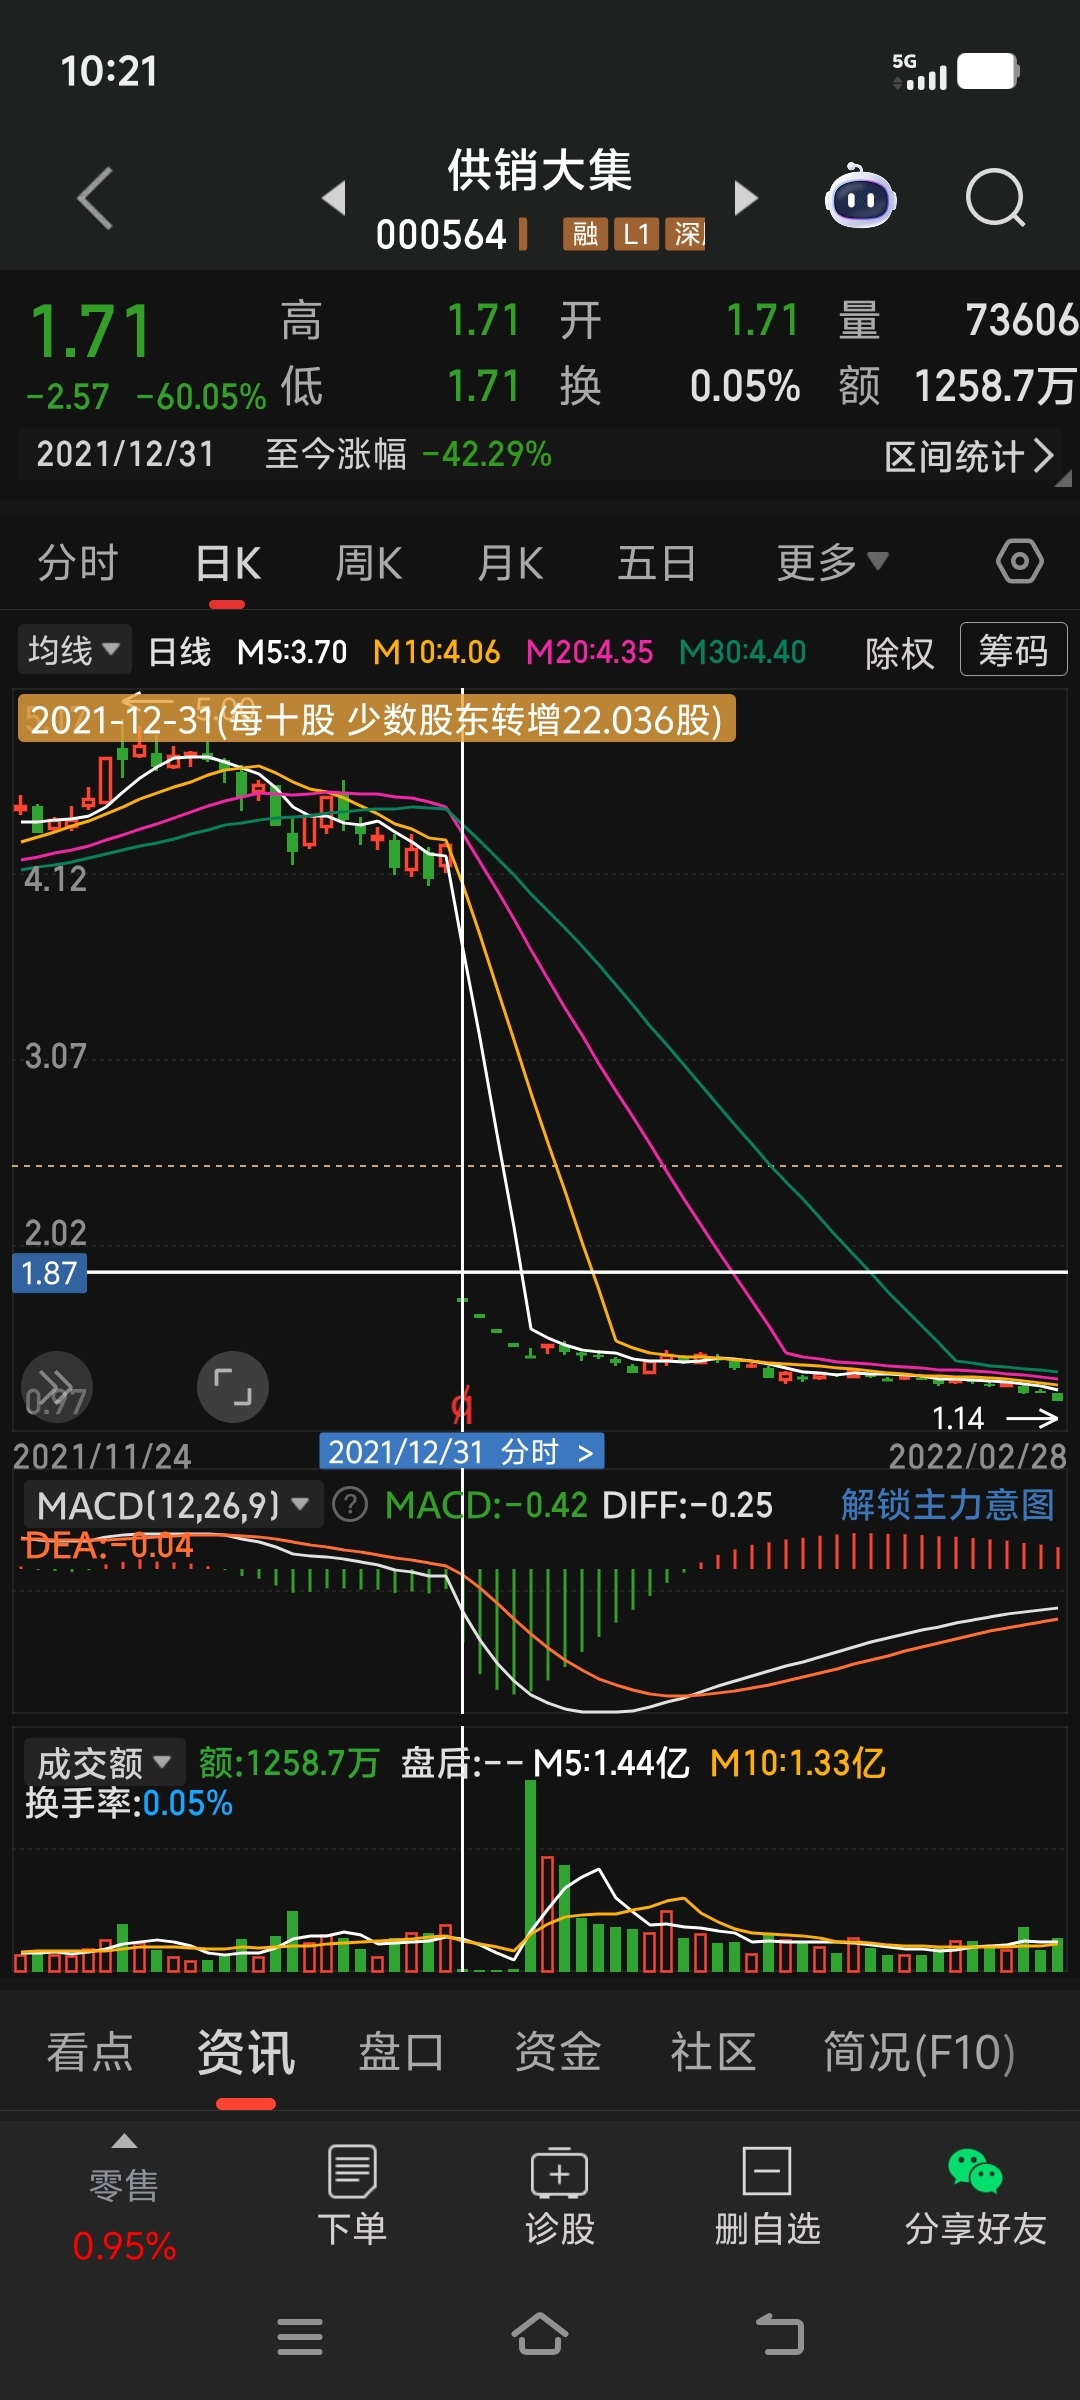Viewport: 1080px width, 2400px height.
Task: Tap the 换手率:0.05% turnover text
Action: pos(129,1803)
